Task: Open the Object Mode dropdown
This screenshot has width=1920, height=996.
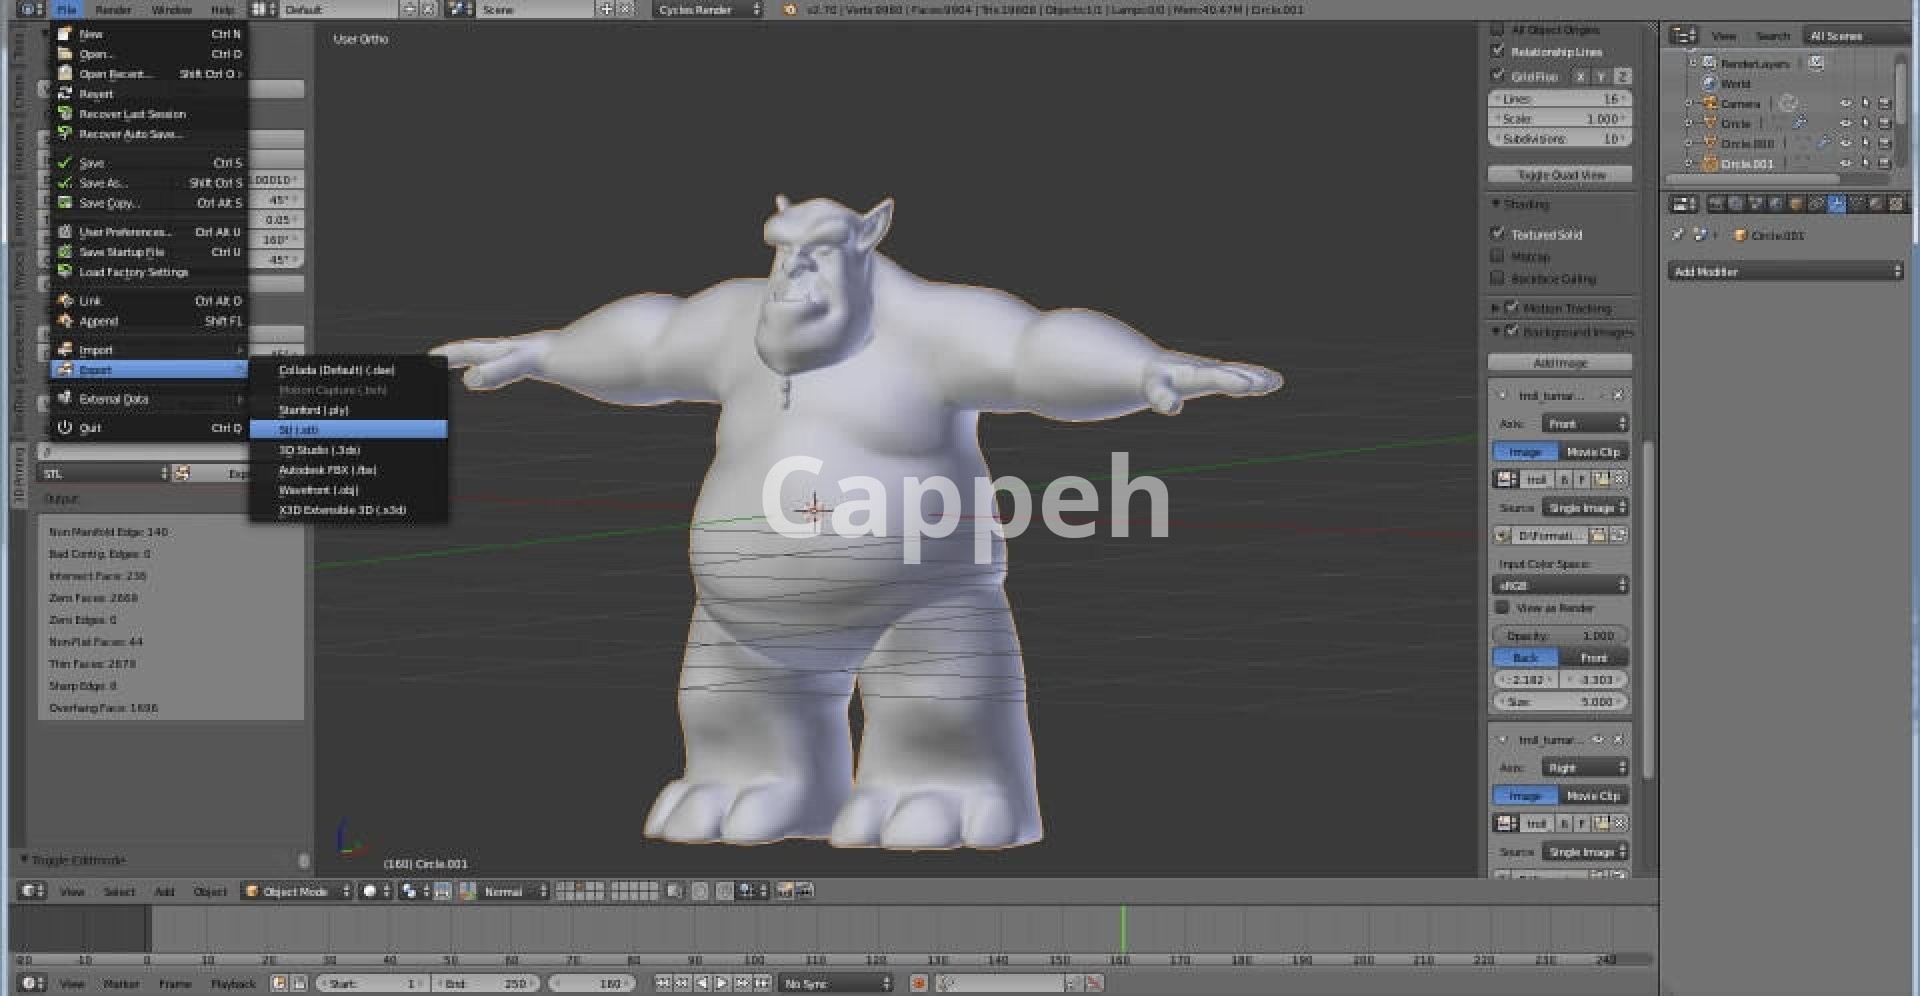Action: coord(298,891)
